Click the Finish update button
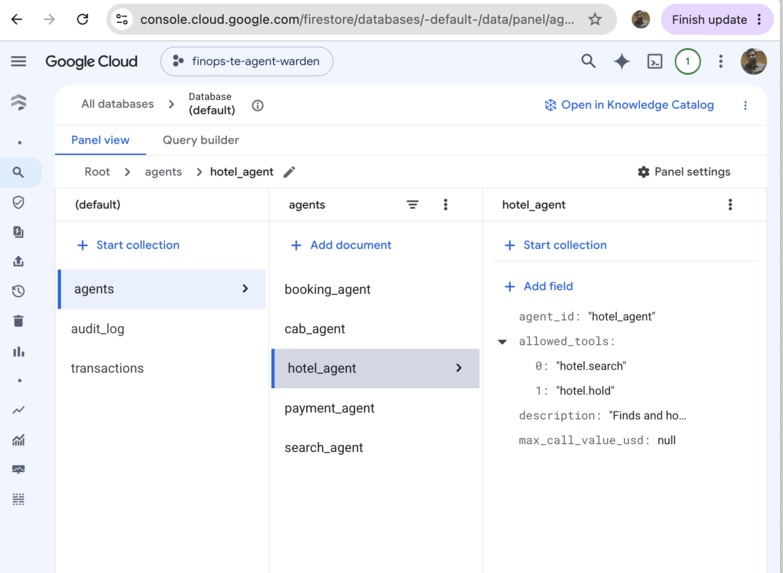The height and width of the screenshot is (573, 783). (x=717, y=19)
